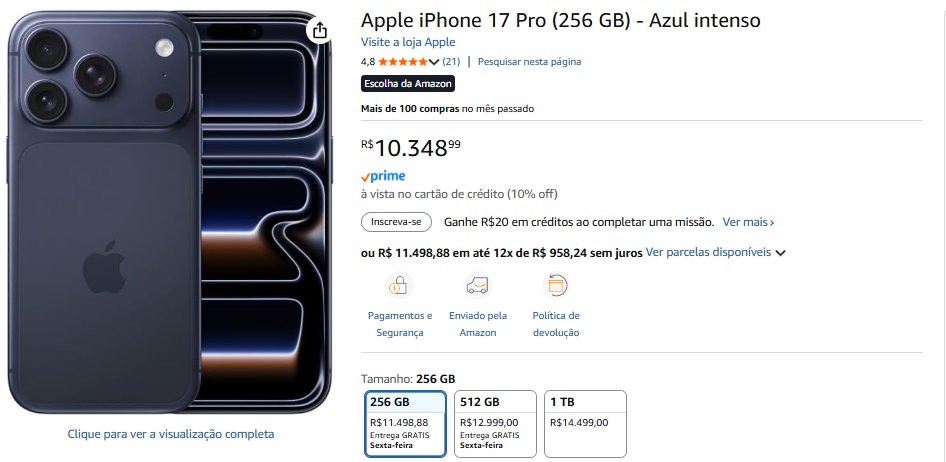Choose the 1 TB size option
The height and width of the screenshot is (462, 946).
tap(584, 423)
